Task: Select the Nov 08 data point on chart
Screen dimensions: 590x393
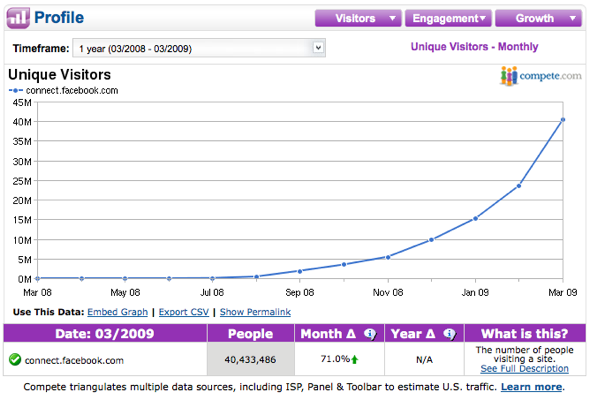Action: [388, 257]
